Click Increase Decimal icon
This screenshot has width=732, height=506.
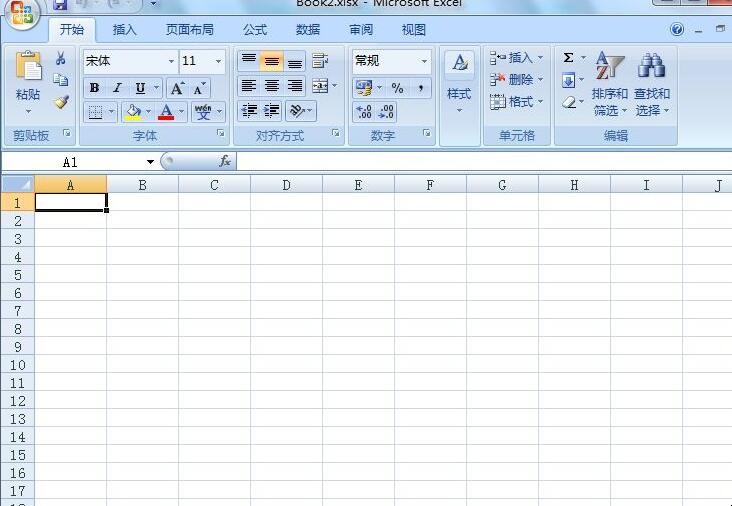(x=364, y=112)
